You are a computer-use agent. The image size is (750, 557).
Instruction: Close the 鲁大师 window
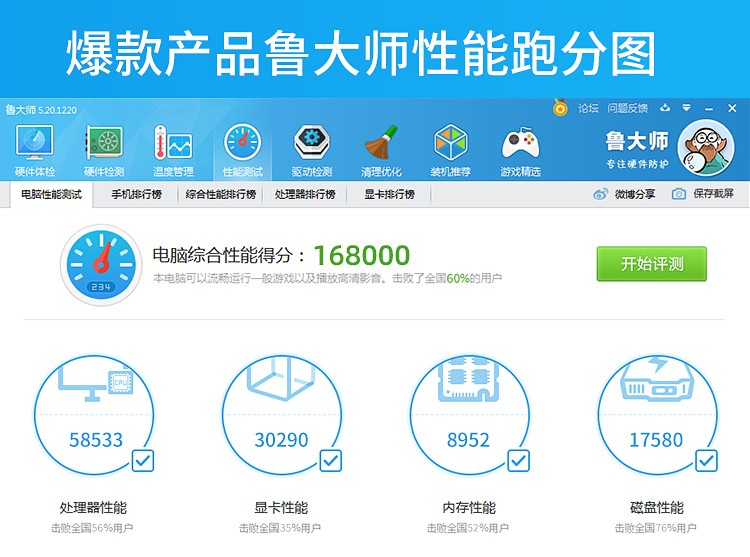click(732, 108)
